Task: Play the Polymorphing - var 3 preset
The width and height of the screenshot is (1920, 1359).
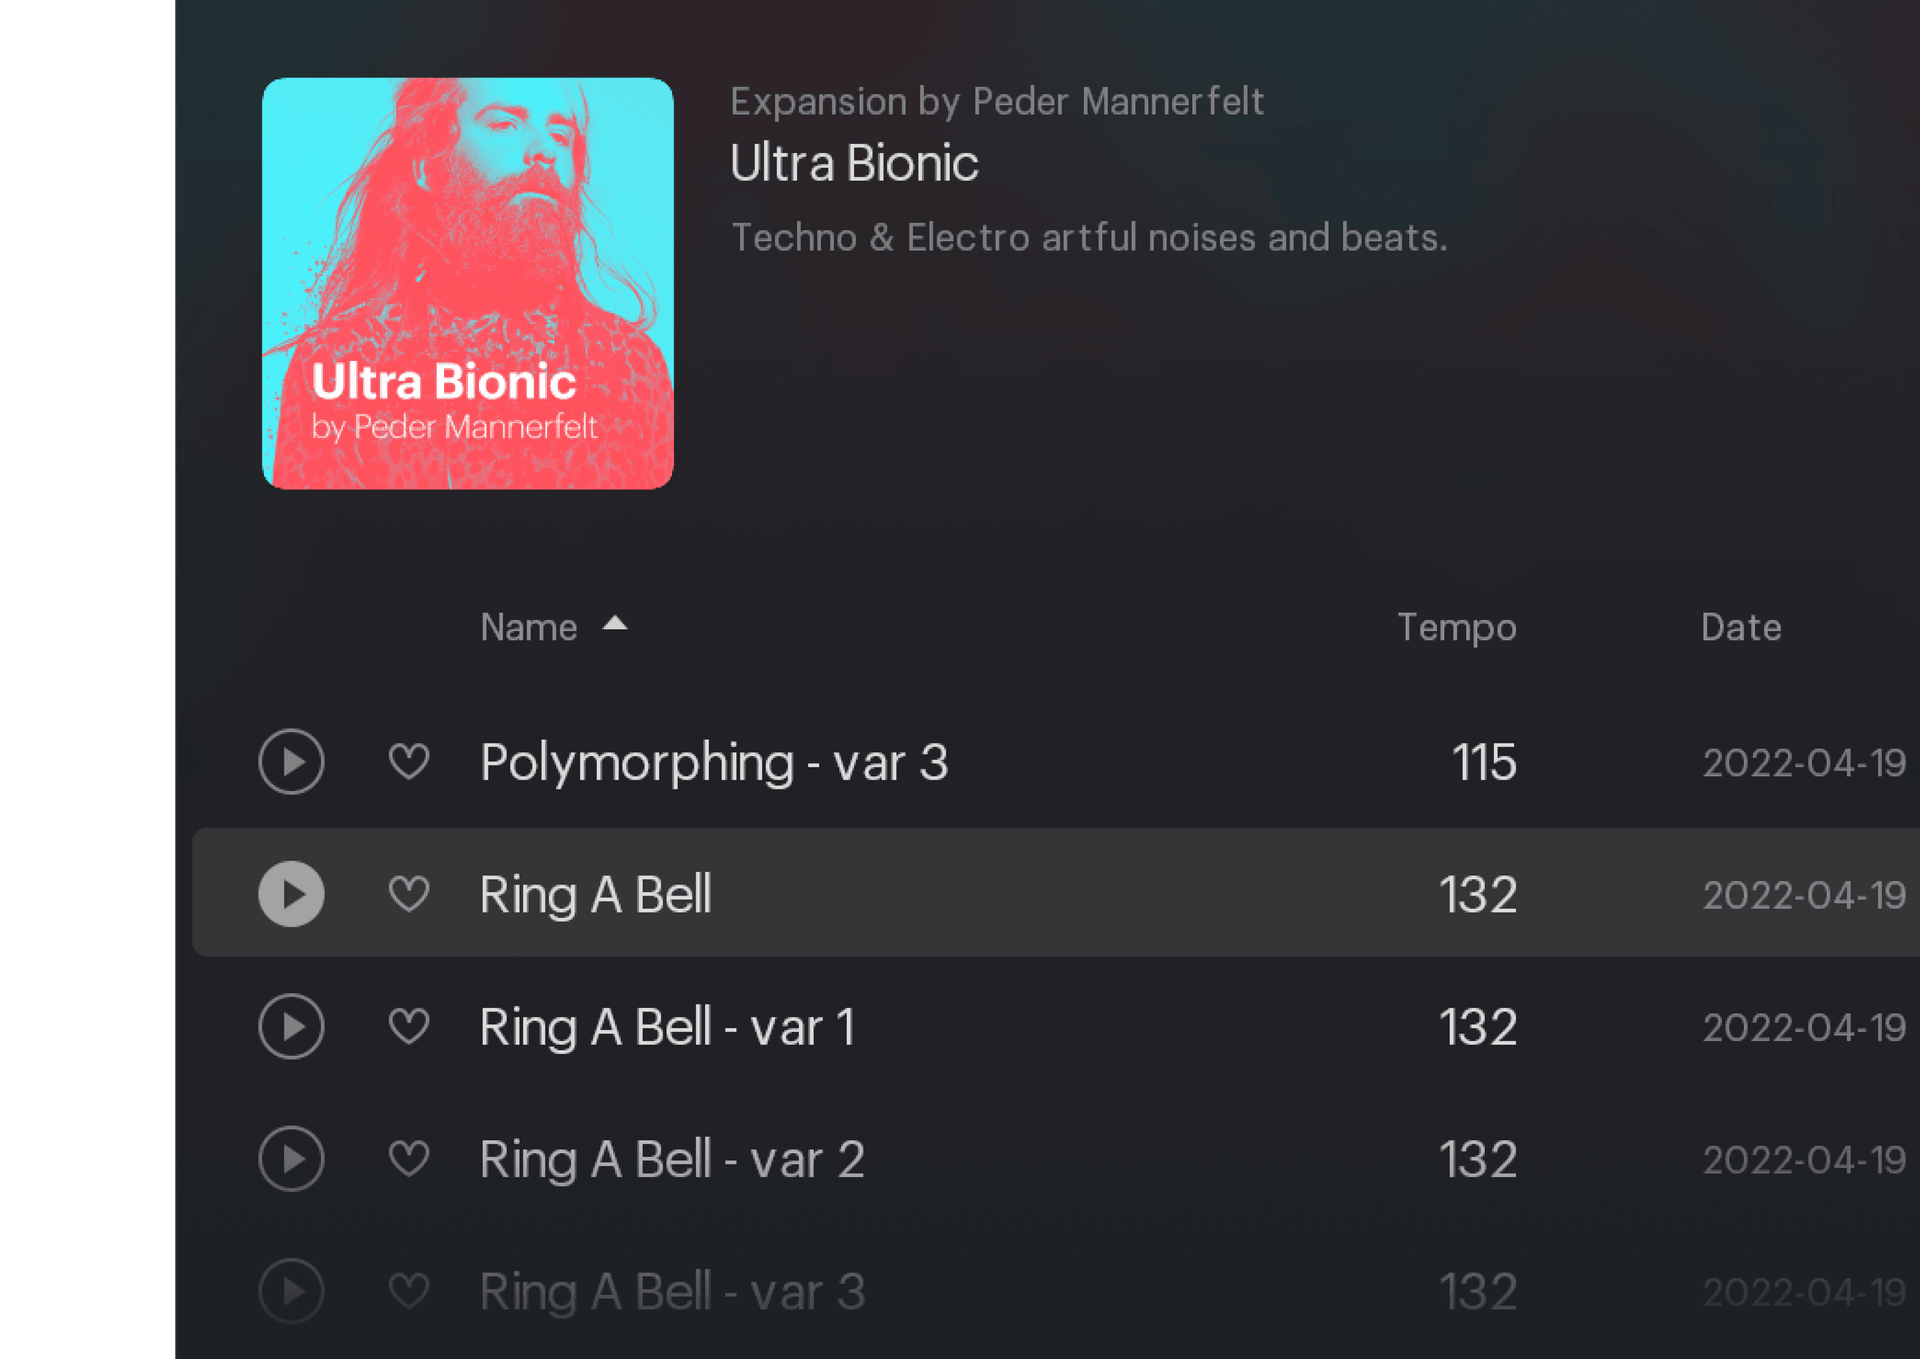Action: [x=291, y=762]
